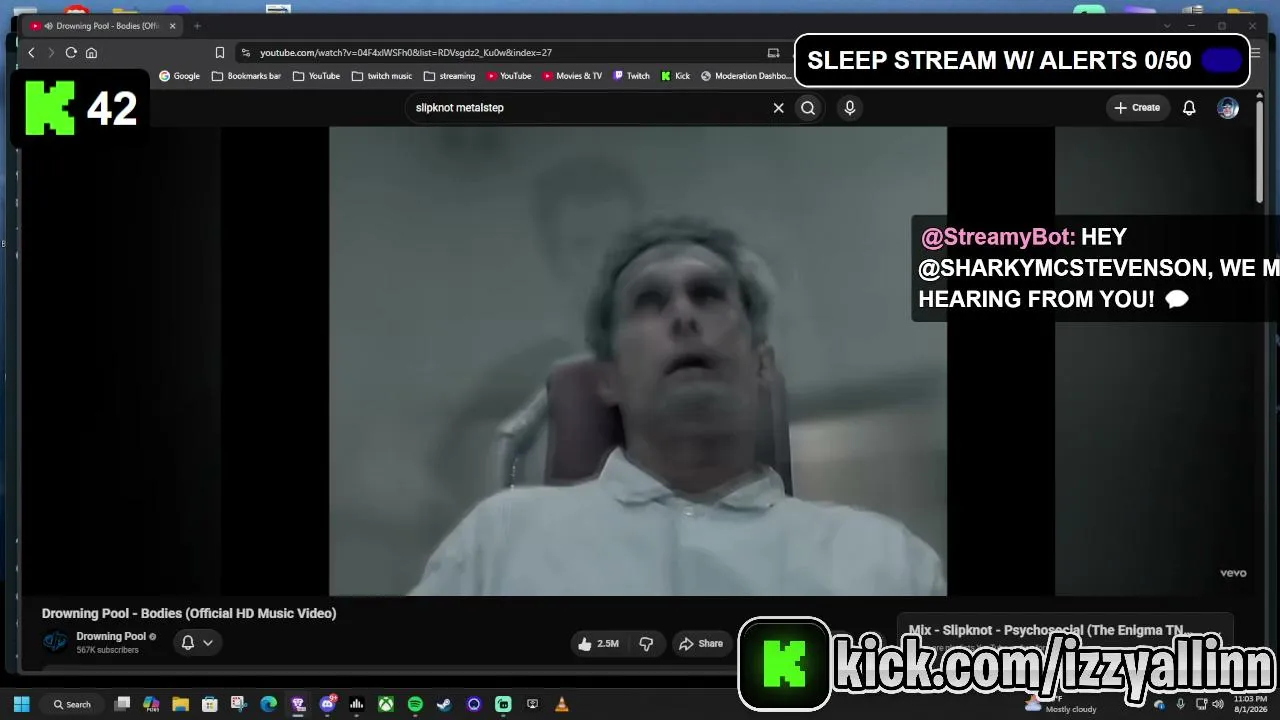Open the Bookmarks bar folder
This screenshot has width=1280, height=720.
[247, 76]
